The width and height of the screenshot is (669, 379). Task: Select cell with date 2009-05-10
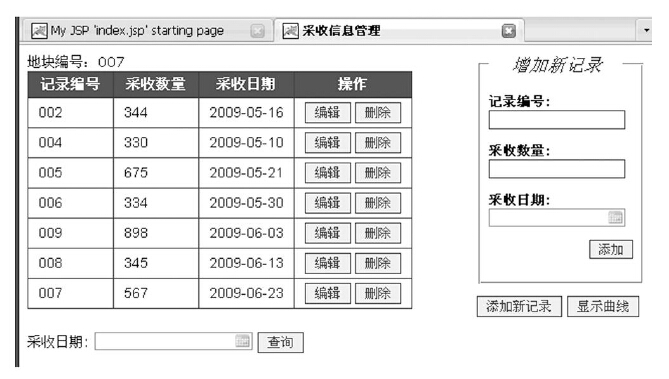[246, 143]
